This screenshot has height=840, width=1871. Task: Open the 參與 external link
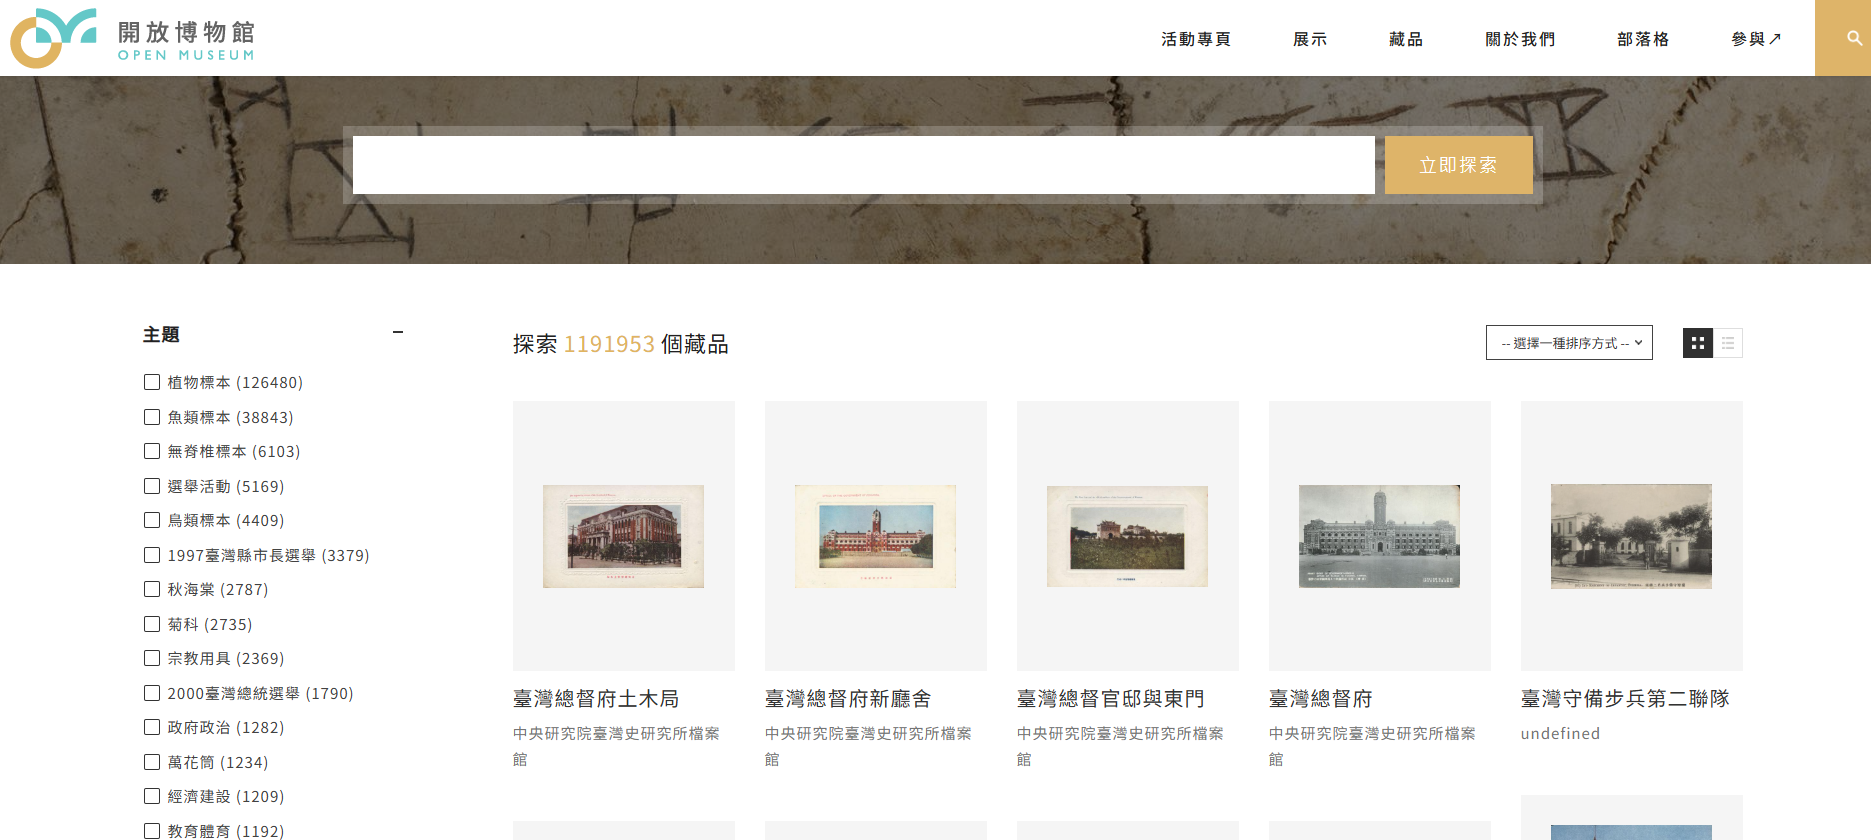click(1756, 39)
